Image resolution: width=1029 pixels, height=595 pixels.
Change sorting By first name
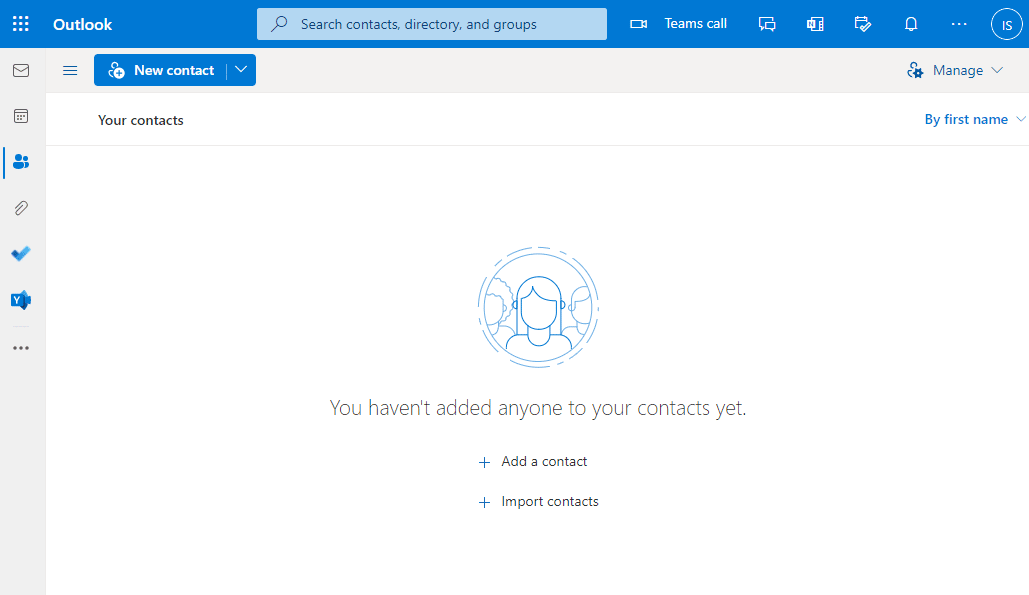[975, 119]
